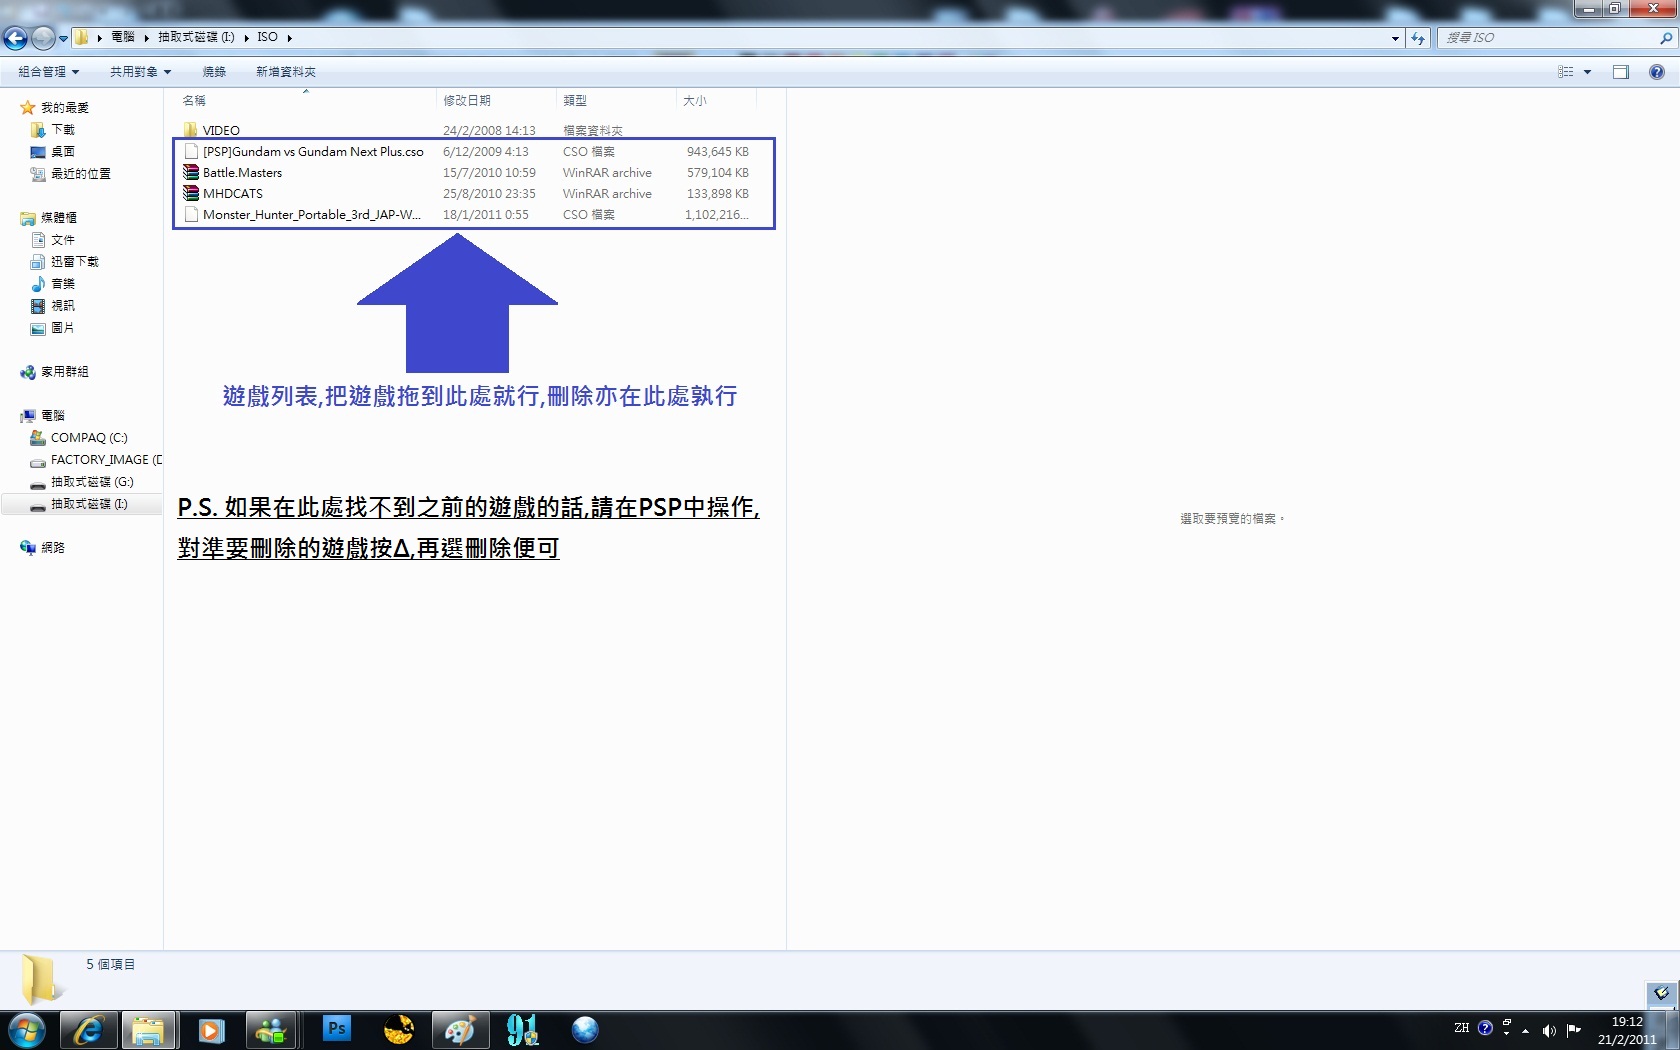Select the MHDCATS WinRAR archive
This screenshot has width=1680, height=1050.
click(232, 194)
